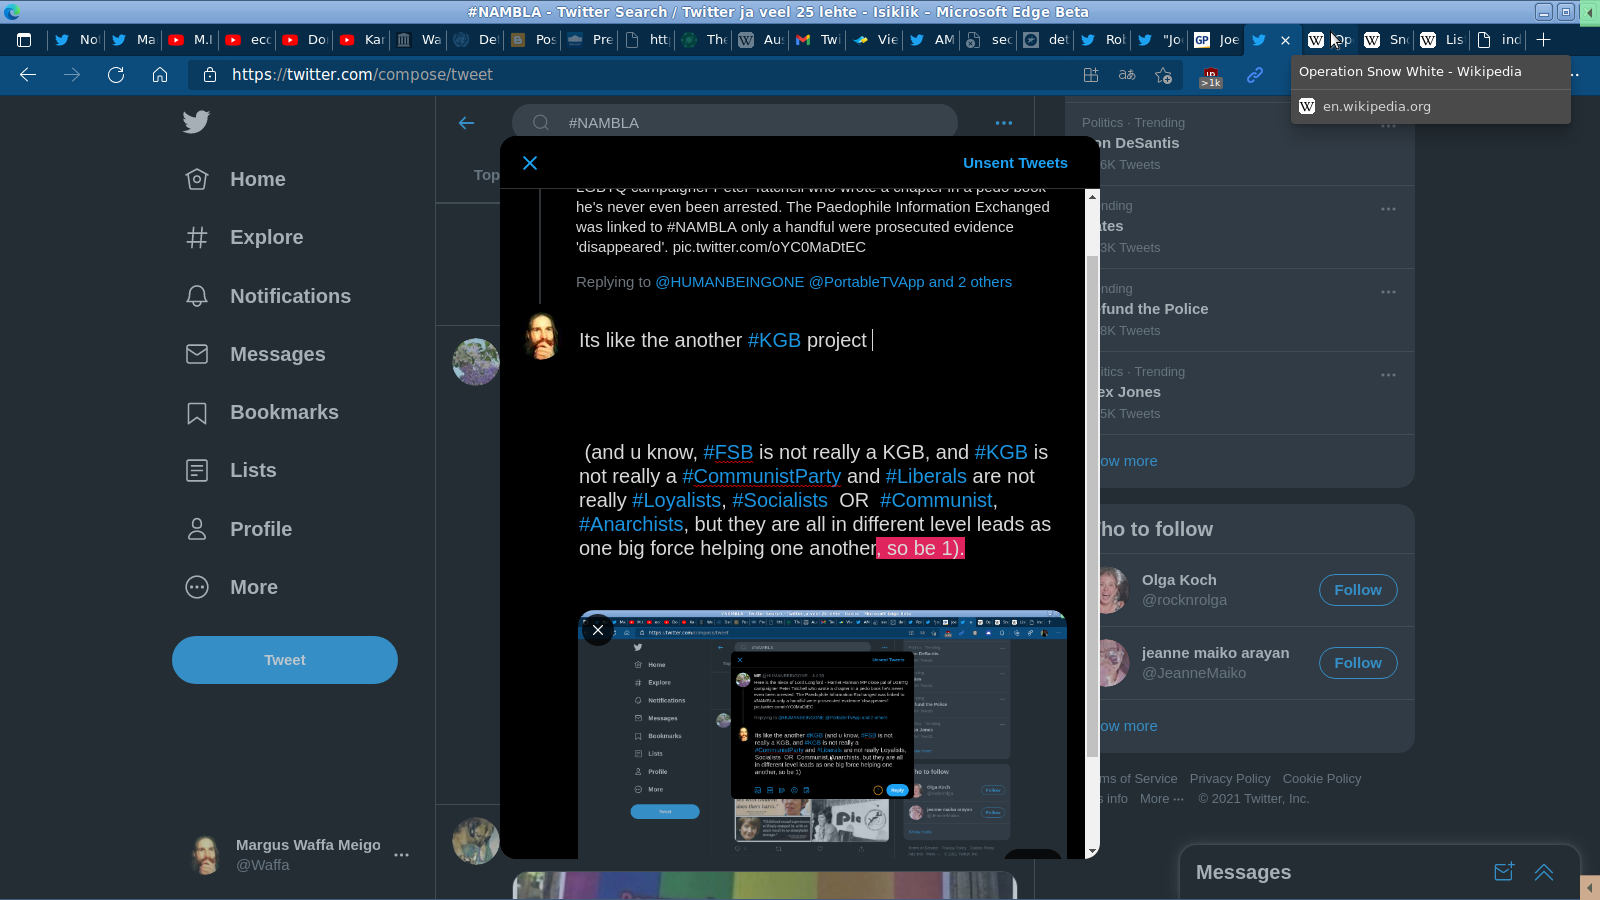Click the Edge icon in title bar
This screenshot has width=1600, height=900.
pyautogui.click(x=12, y=12)
